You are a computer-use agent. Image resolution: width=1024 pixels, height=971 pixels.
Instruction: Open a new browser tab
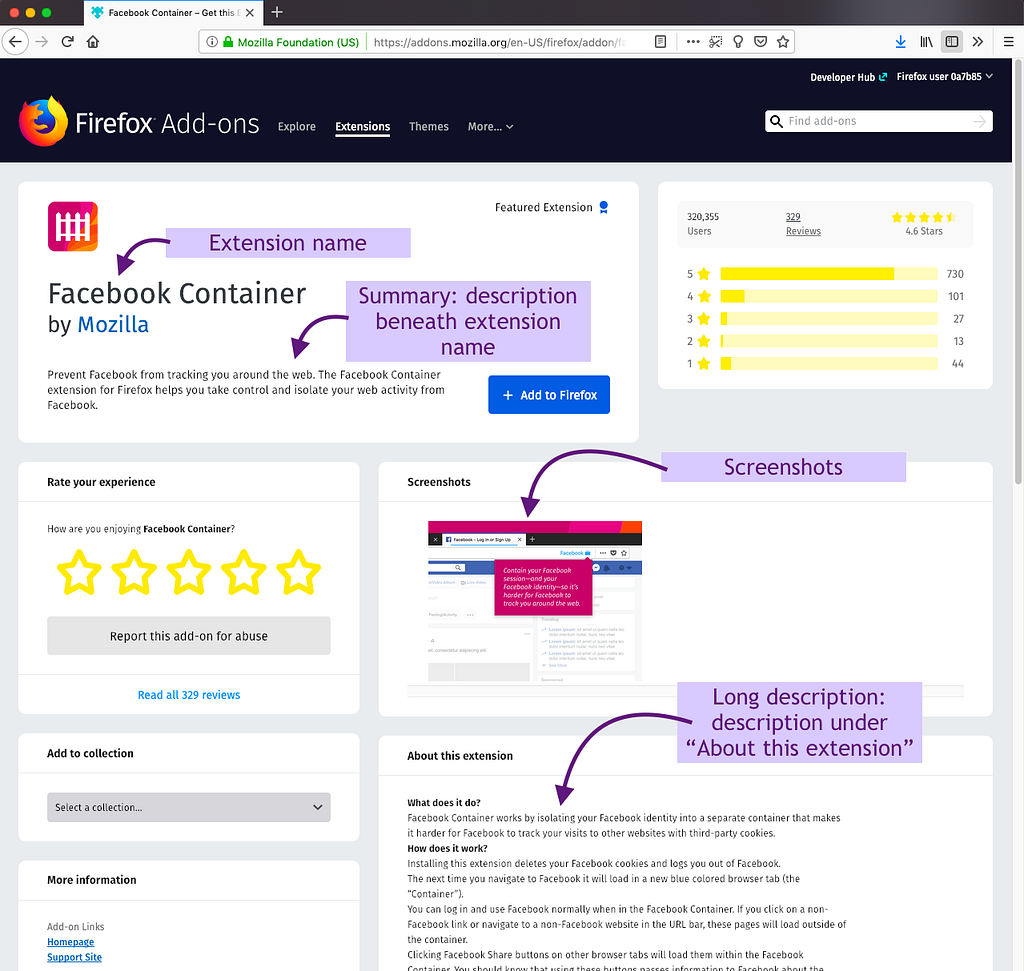[277, 12]
